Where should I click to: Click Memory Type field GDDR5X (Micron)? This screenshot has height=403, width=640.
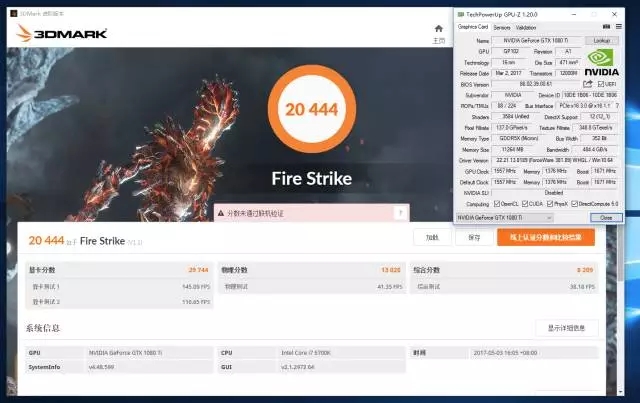(x=519, y=138)
